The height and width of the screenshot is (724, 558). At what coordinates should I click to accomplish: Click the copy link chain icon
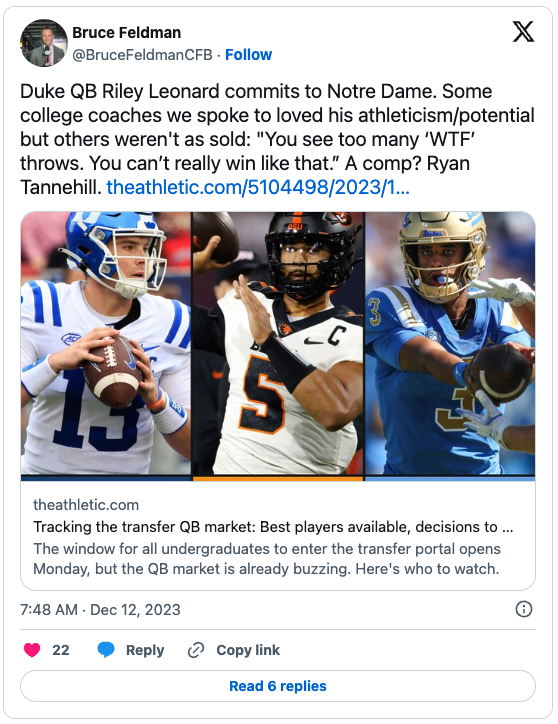click(196, 650)
